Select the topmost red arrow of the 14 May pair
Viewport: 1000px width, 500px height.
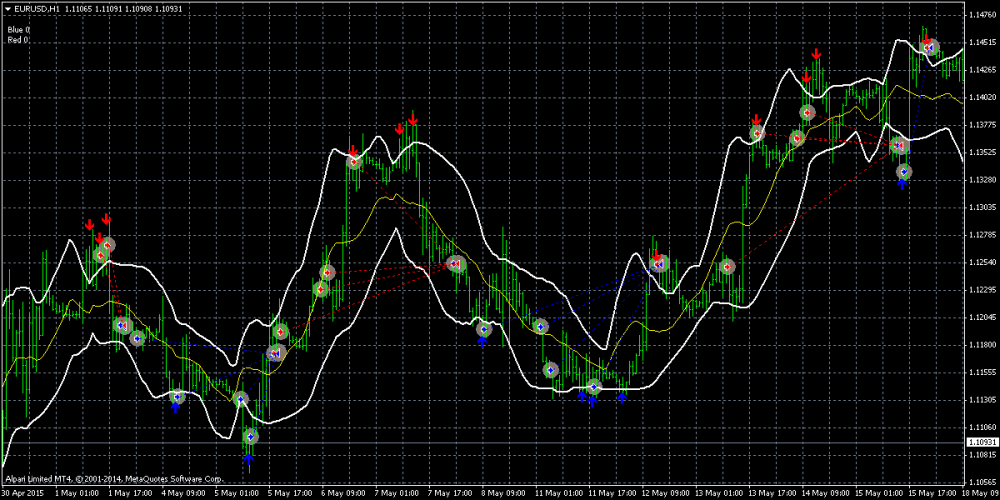pos(816,54)
